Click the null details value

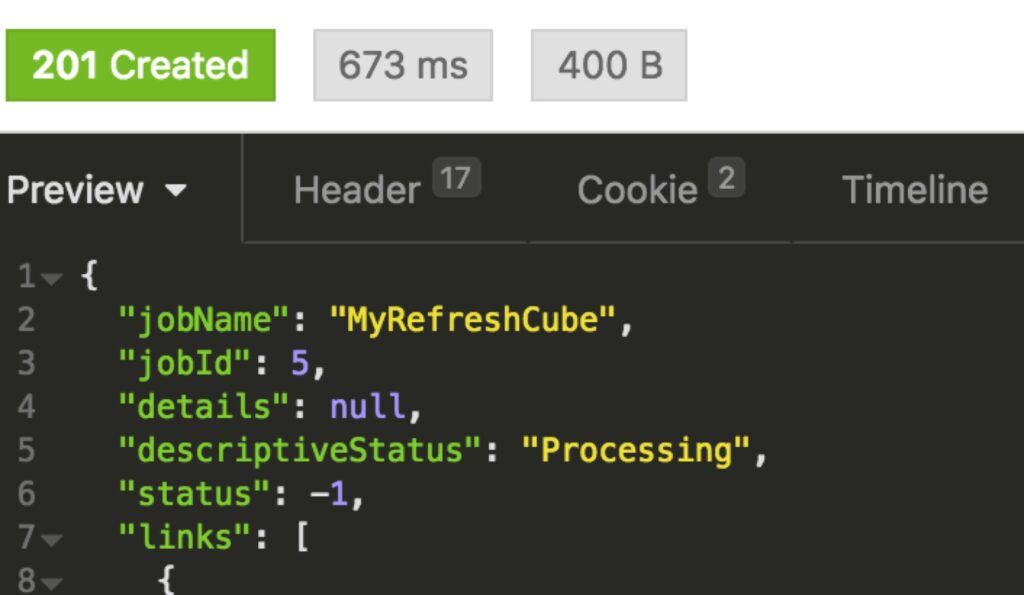[x=367, y=407]
